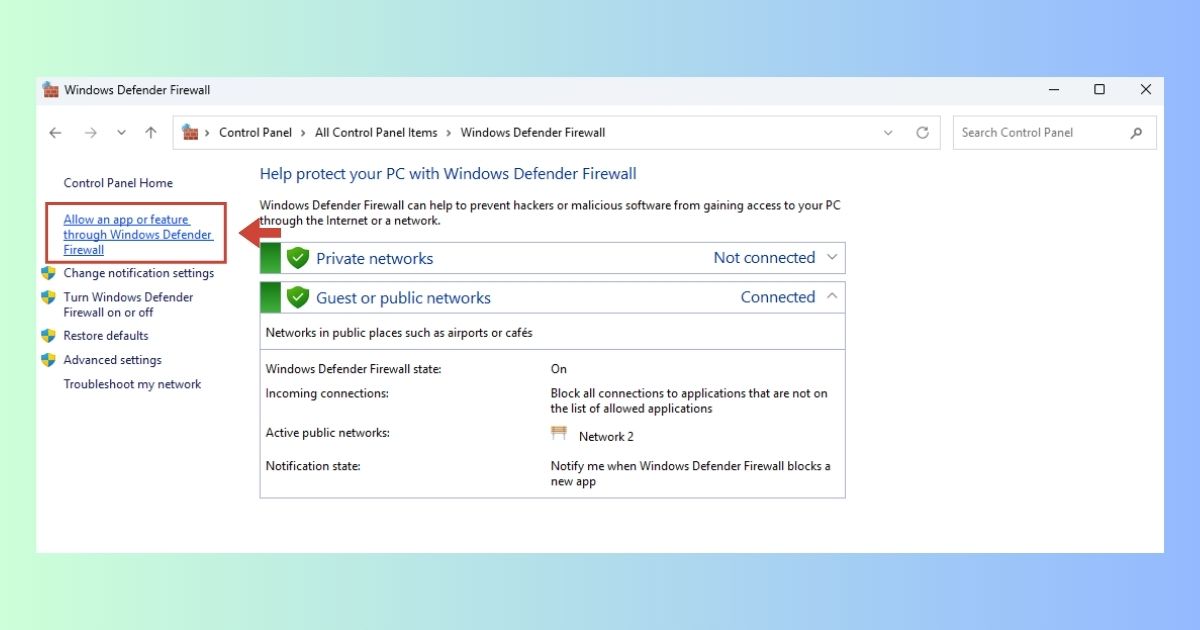Click shield icon beside Turn Windows Defender Firewall
Image resolution: width=1200 pixels, height=630 pixels.
pos(48,297)
